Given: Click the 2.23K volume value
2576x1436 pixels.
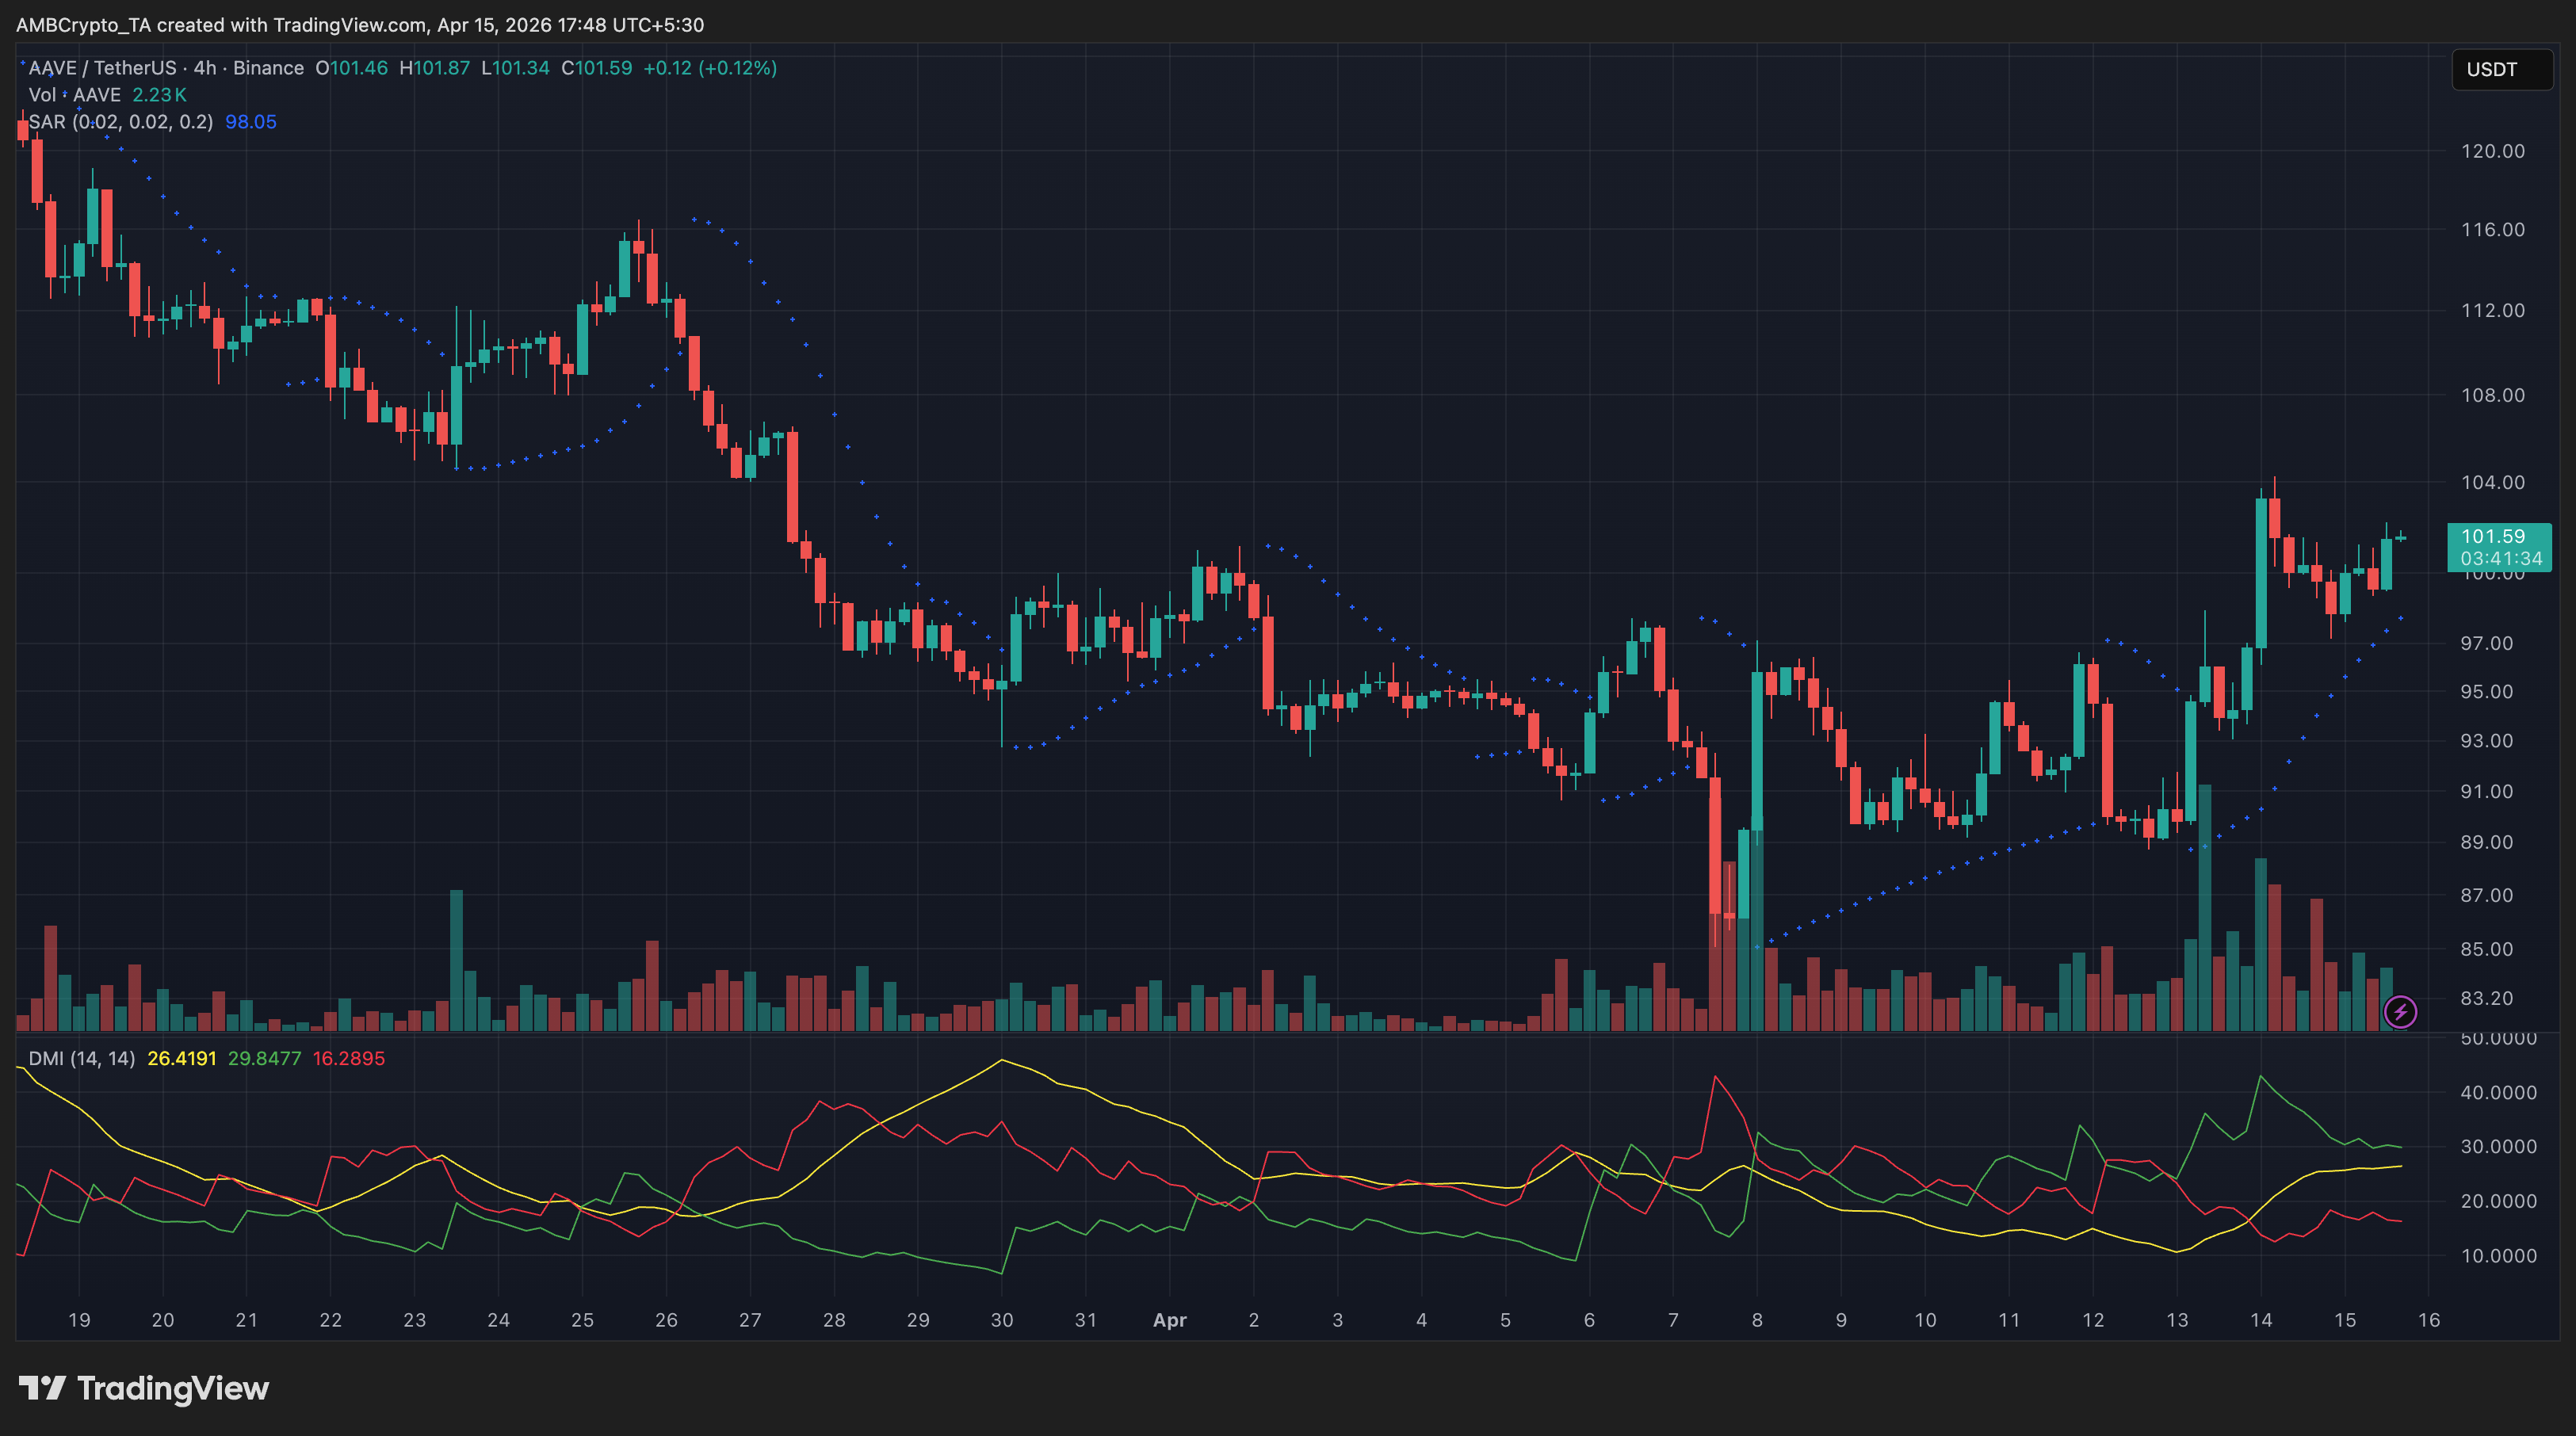Looking at the screenshot, I should pyautogui.click(x=159, y=95).
